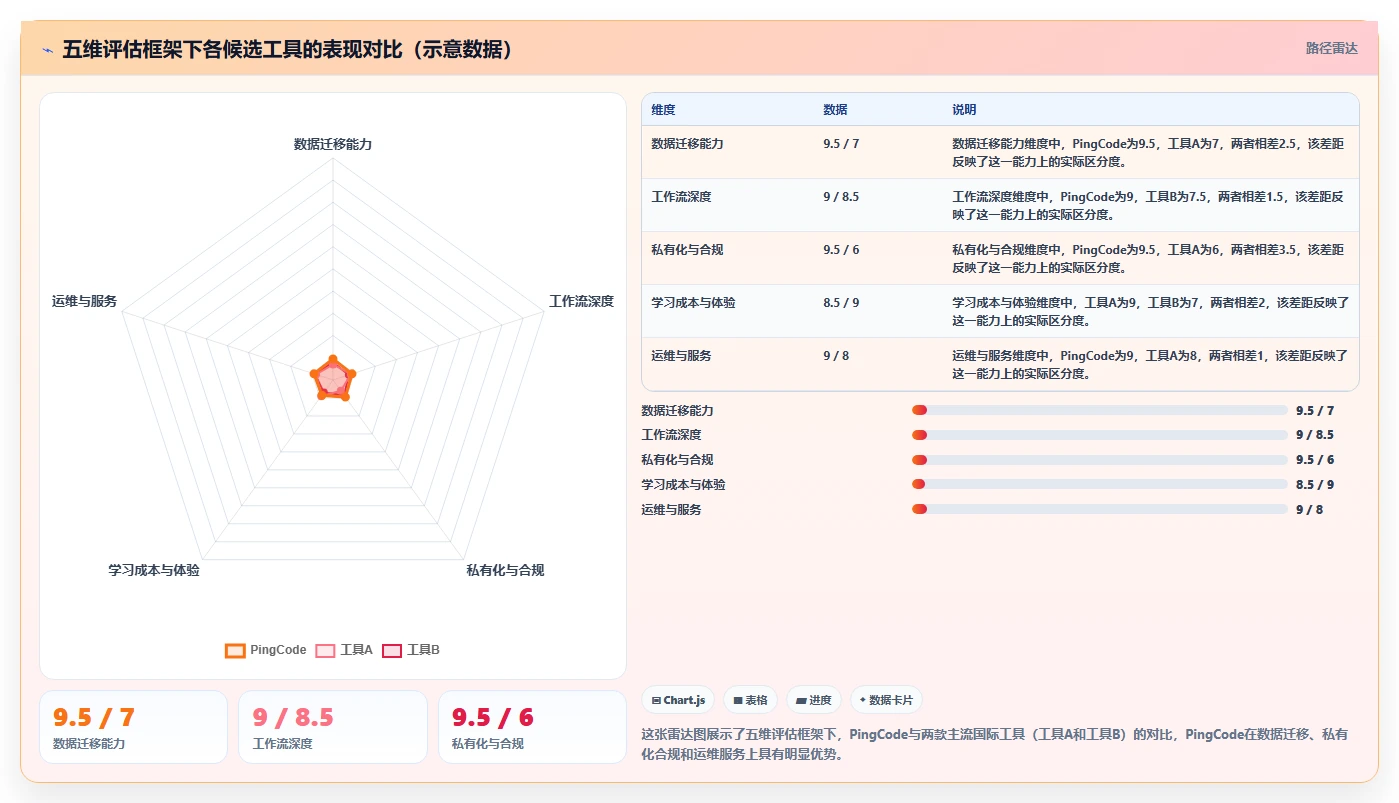Click the table value 8.5 / 9
This screenshot has height=803, width=1399.
(x=841, y=303)
